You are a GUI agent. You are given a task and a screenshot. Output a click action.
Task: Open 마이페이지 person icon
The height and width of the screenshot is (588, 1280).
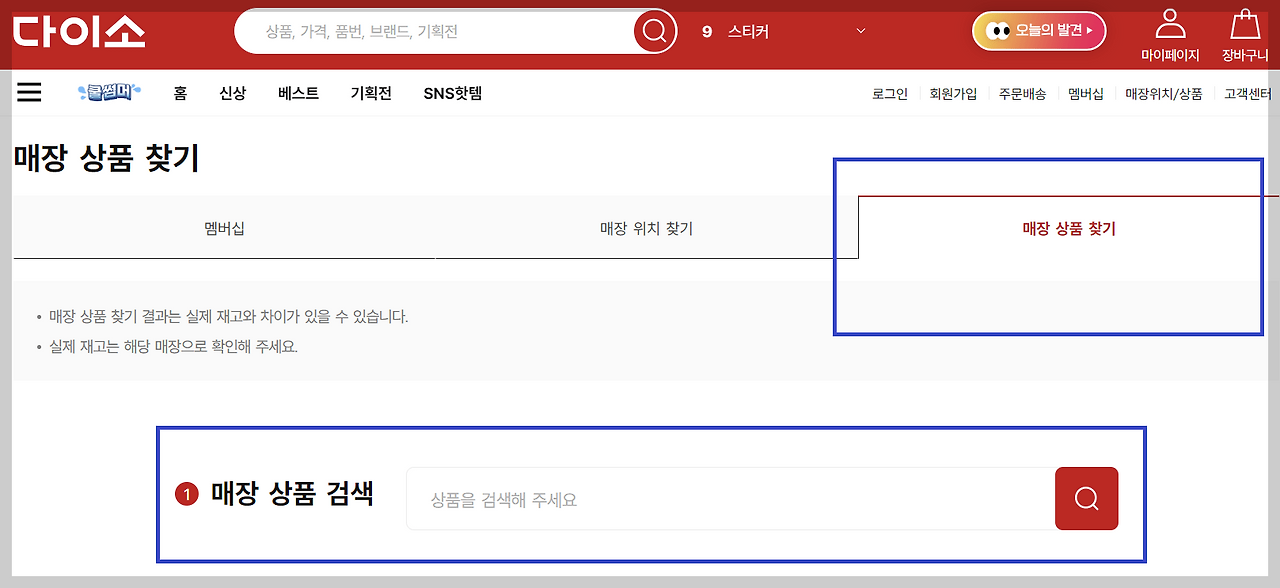[x=1170, y=23]
